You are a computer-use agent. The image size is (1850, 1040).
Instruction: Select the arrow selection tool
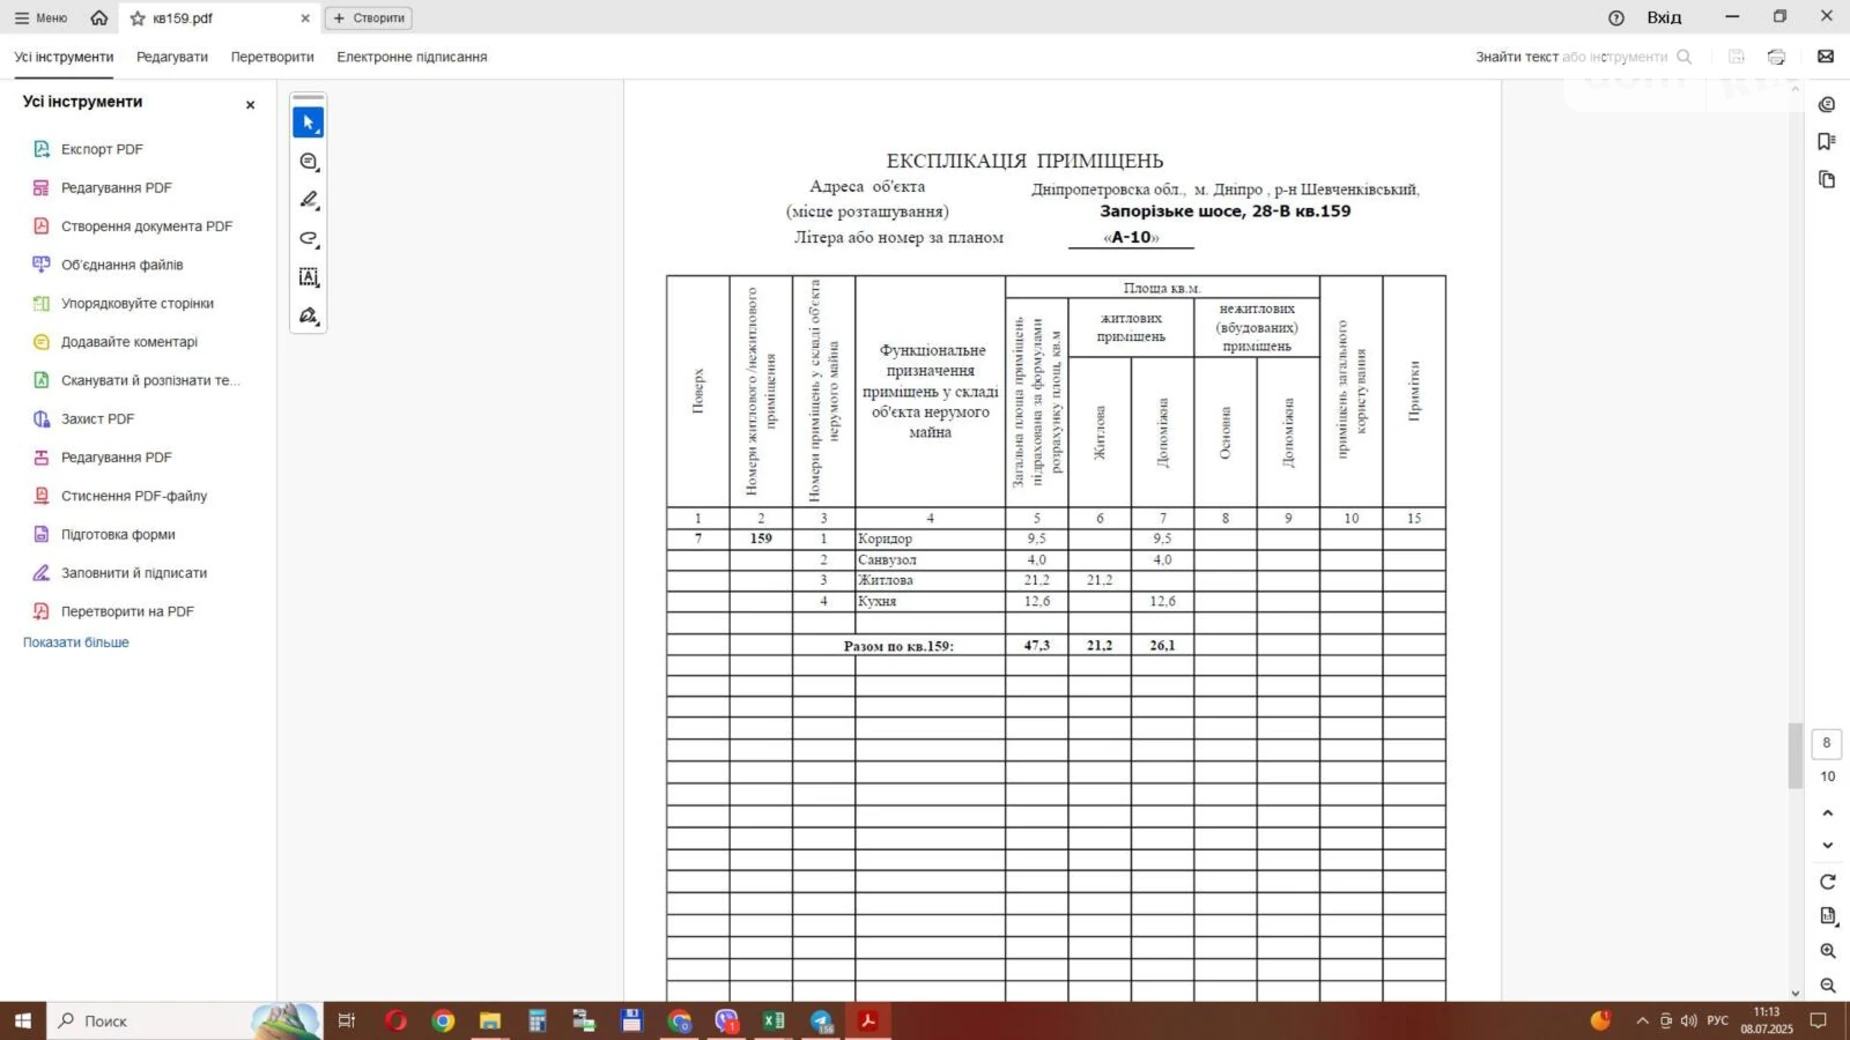pyautogui.click(x=308, y=122)
